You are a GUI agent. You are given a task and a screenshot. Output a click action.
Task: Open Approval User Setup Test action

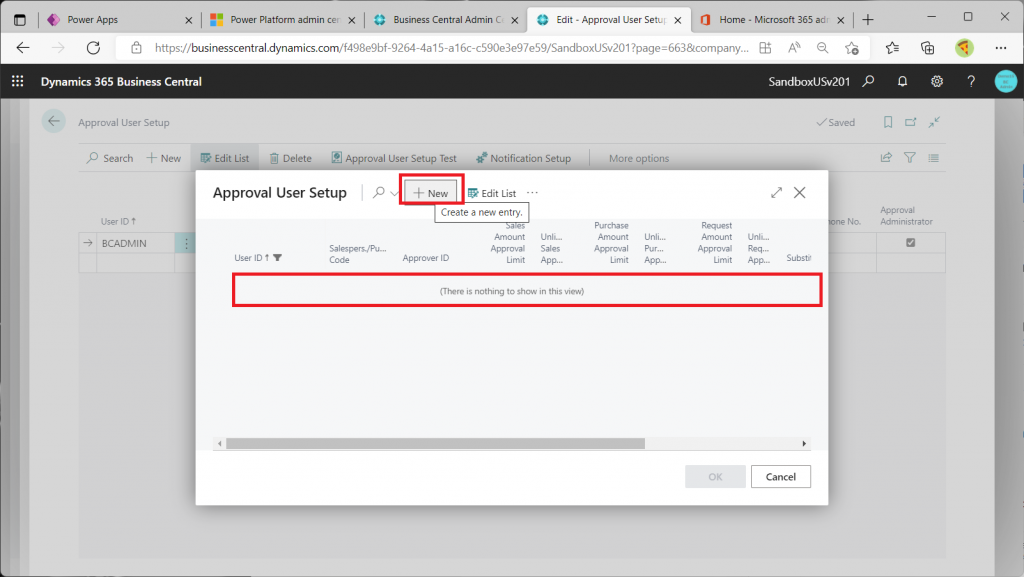coord(394,158)
